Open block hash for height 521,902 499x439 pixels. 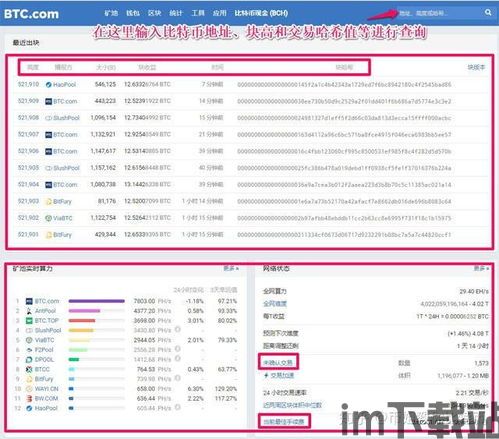[344, 218]
